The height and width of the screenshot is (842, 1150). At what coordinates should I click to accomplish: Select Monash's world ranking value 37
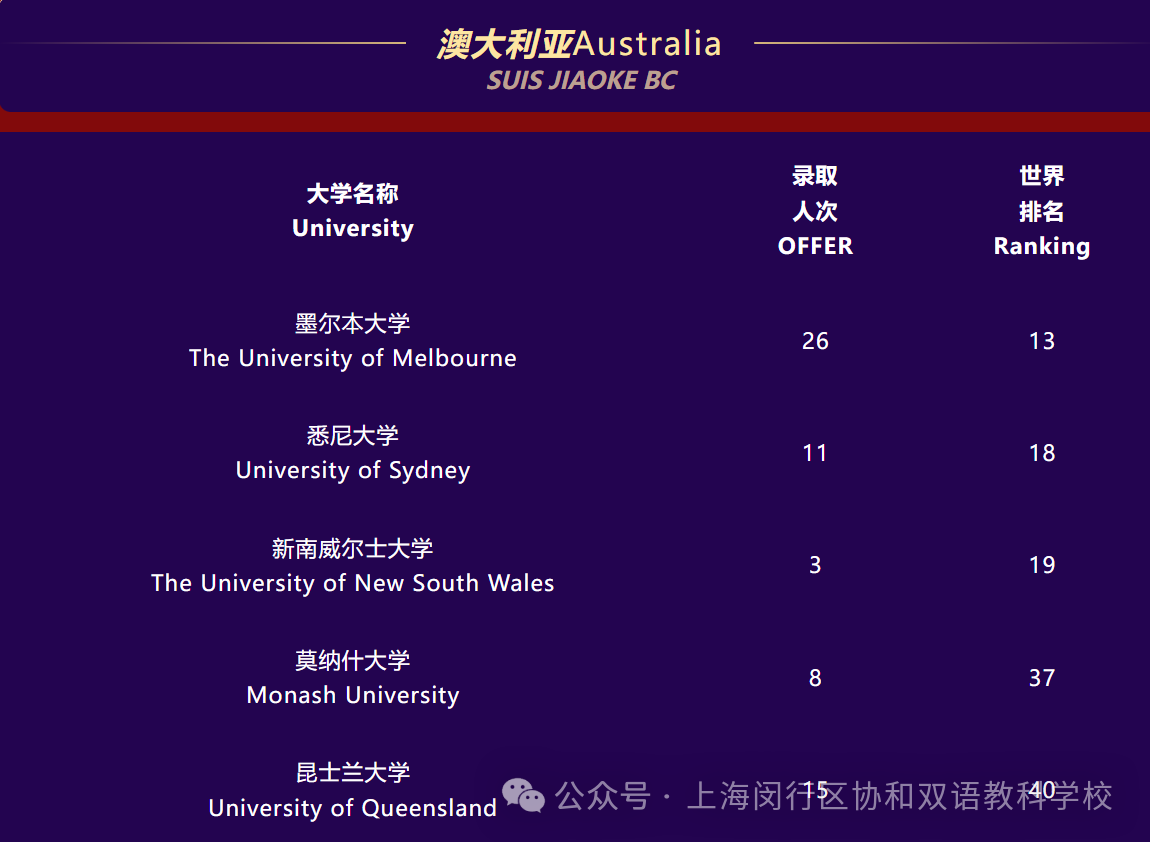[1041, 678]
